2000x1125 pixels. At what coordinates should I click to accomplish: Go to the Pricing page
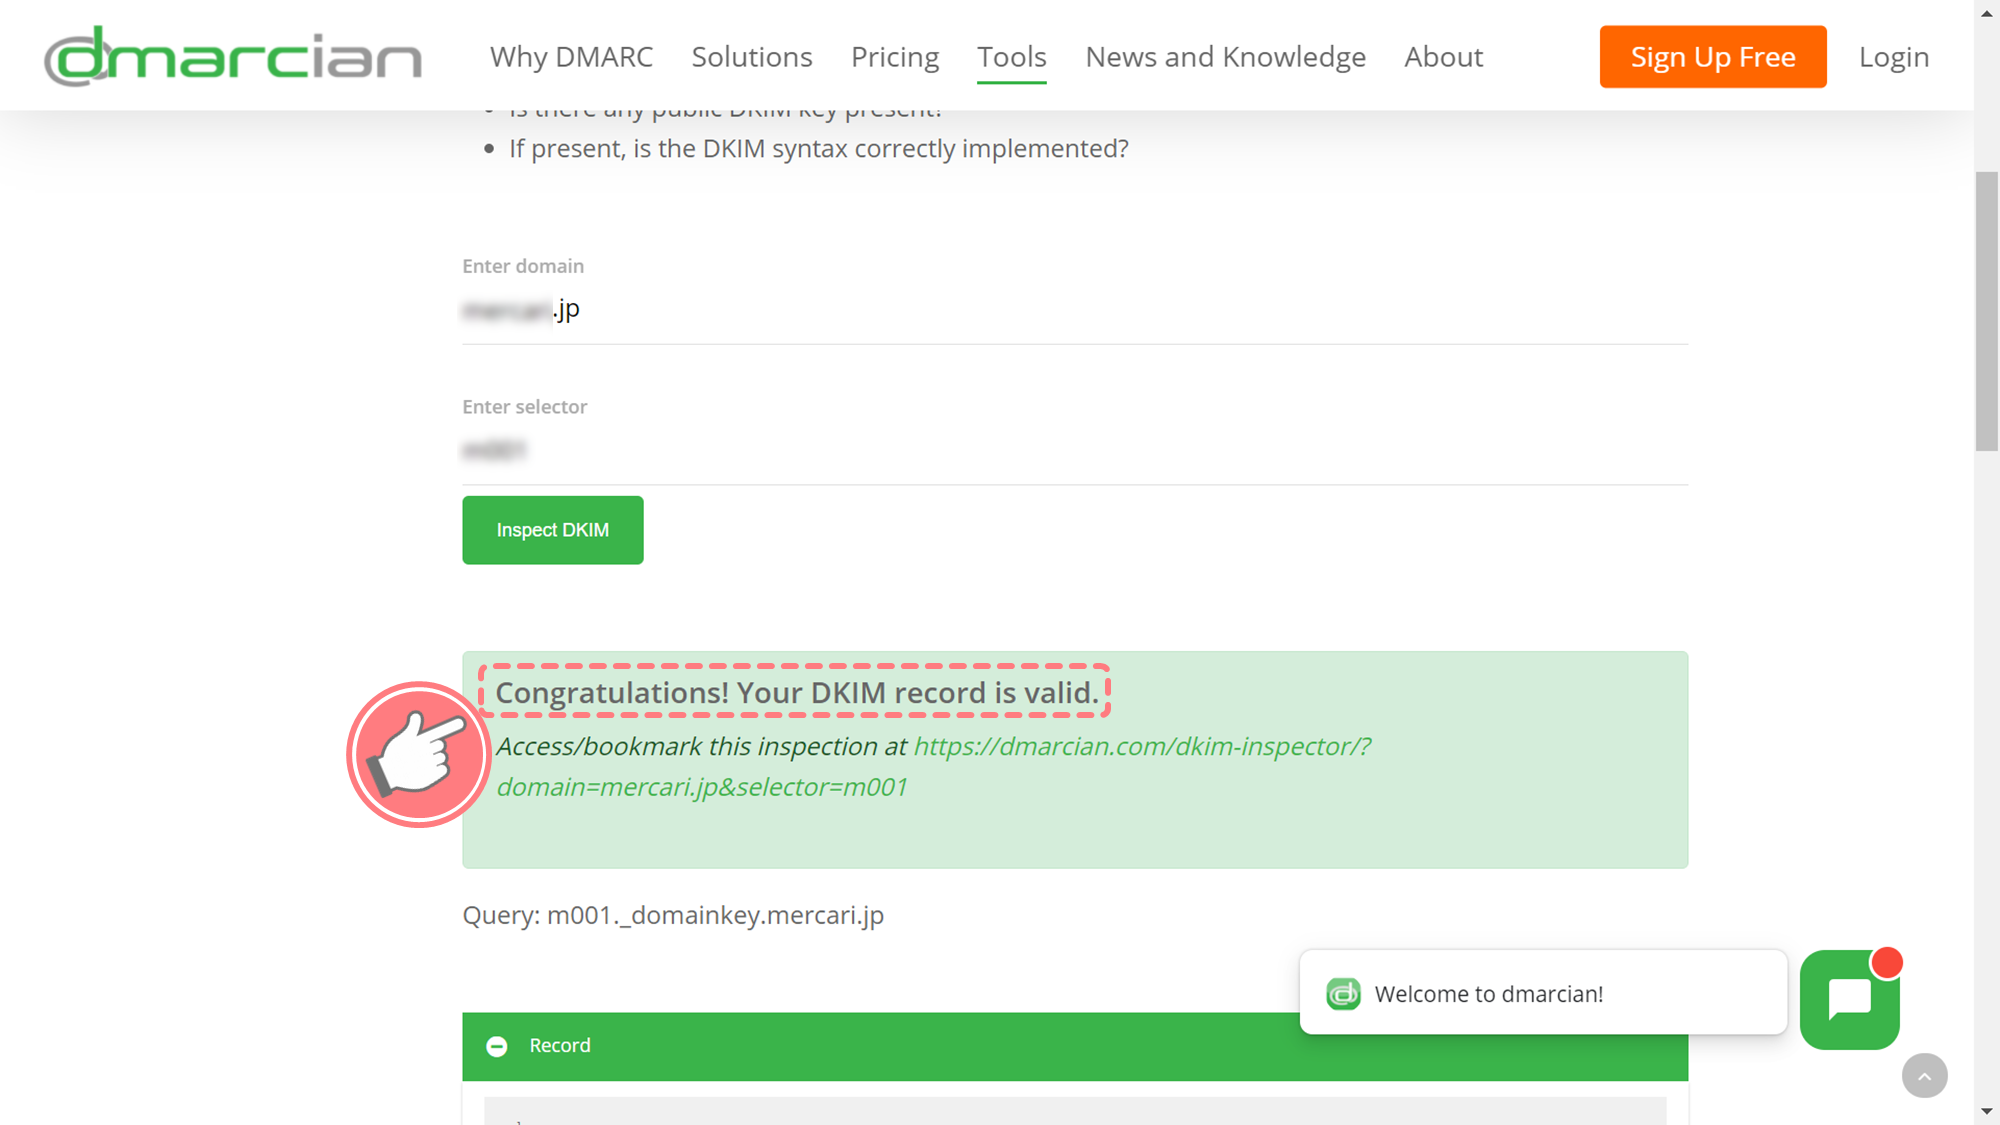point(895,57)
